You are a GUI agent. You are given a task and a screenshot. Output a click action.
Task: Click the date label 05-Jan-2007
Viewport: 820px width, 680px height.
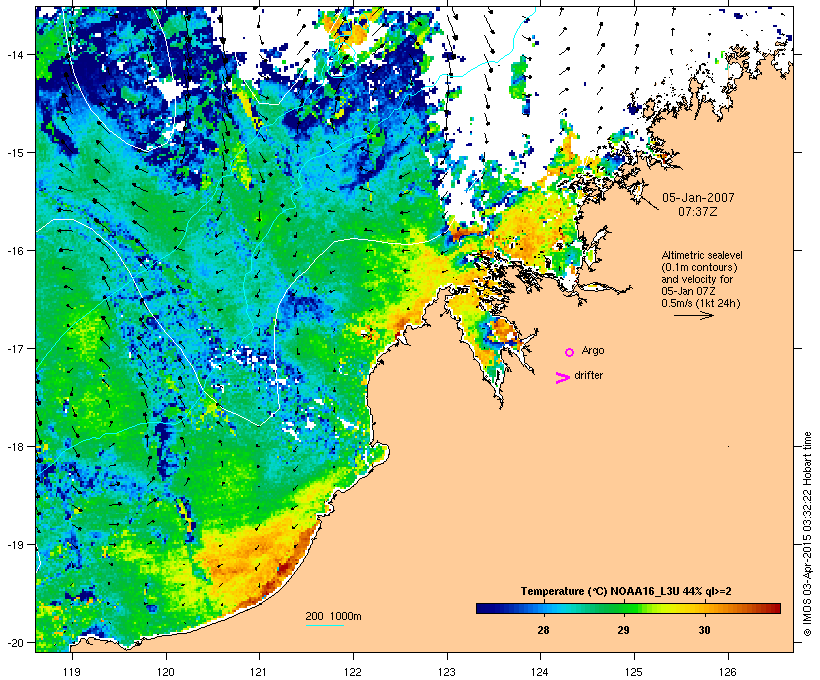698,198
